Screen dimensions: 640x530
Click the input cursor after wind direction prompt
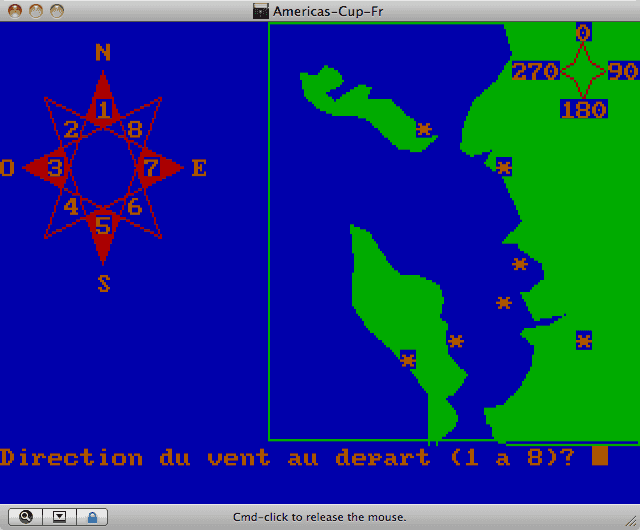[x=599, y=457]
